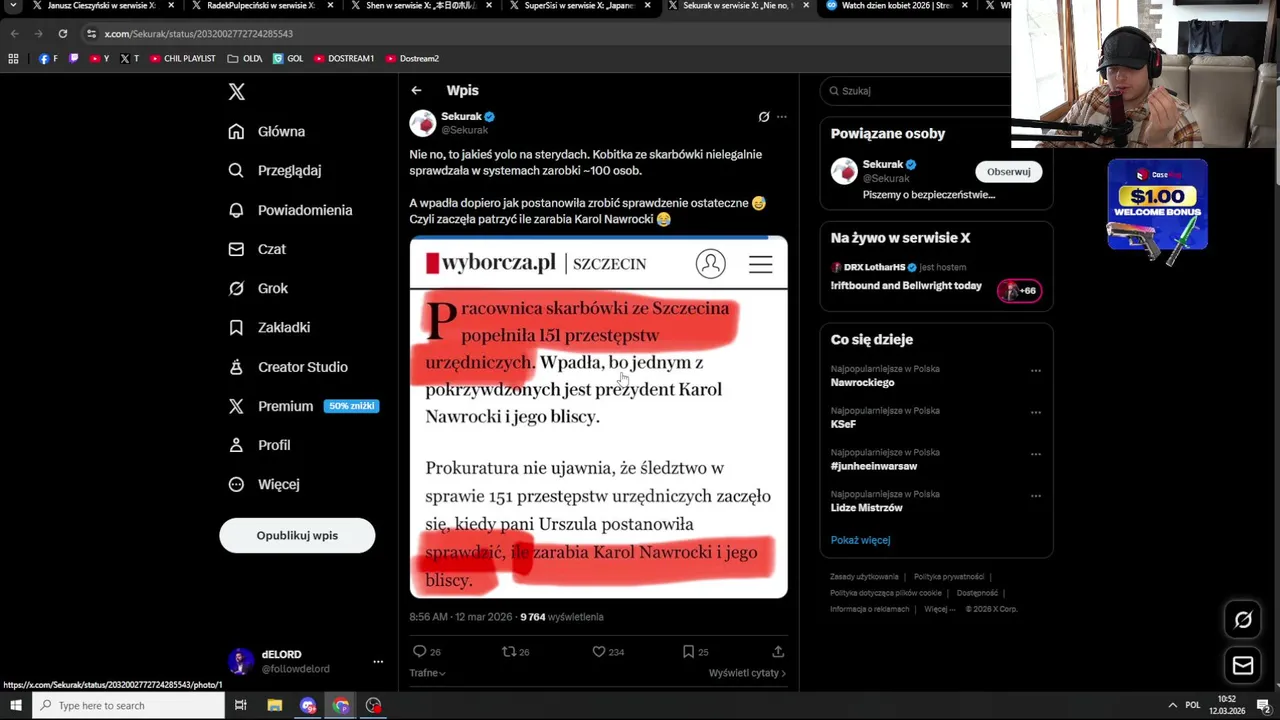Open Wyświetl cytaty link
The width and height of the screenshot is (1280, 720).
747,673
